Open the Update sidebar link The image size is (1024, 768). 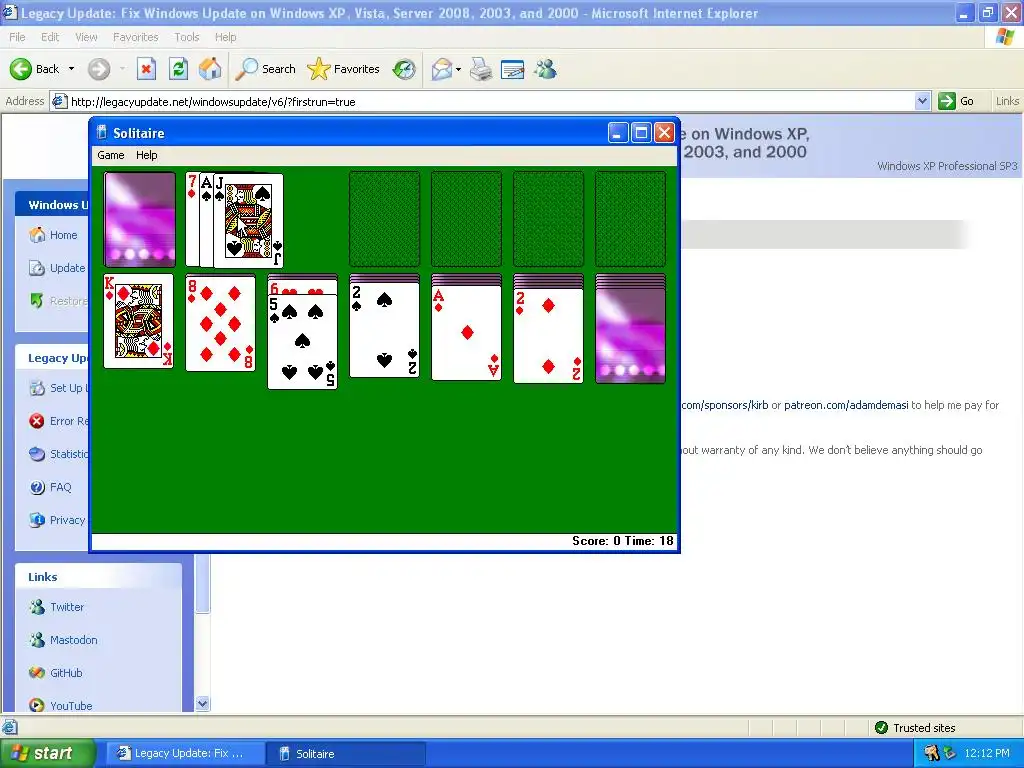pyautogui.click(x=57, y=268)
